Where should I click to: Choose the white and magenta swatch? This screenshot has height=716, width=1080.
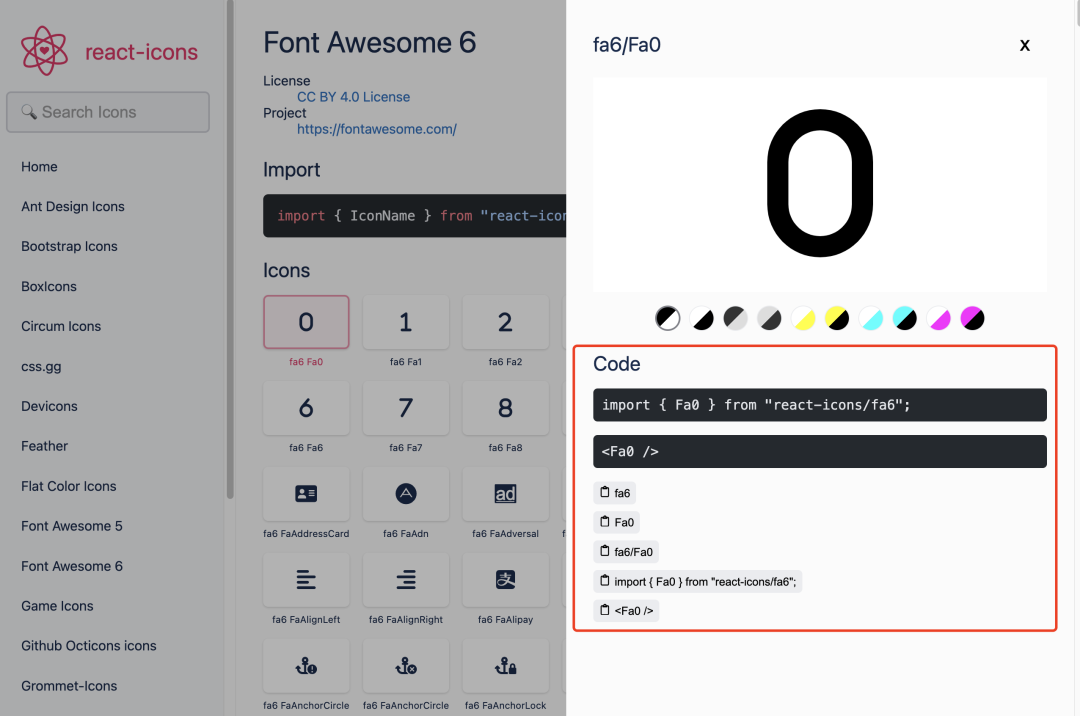938,318
